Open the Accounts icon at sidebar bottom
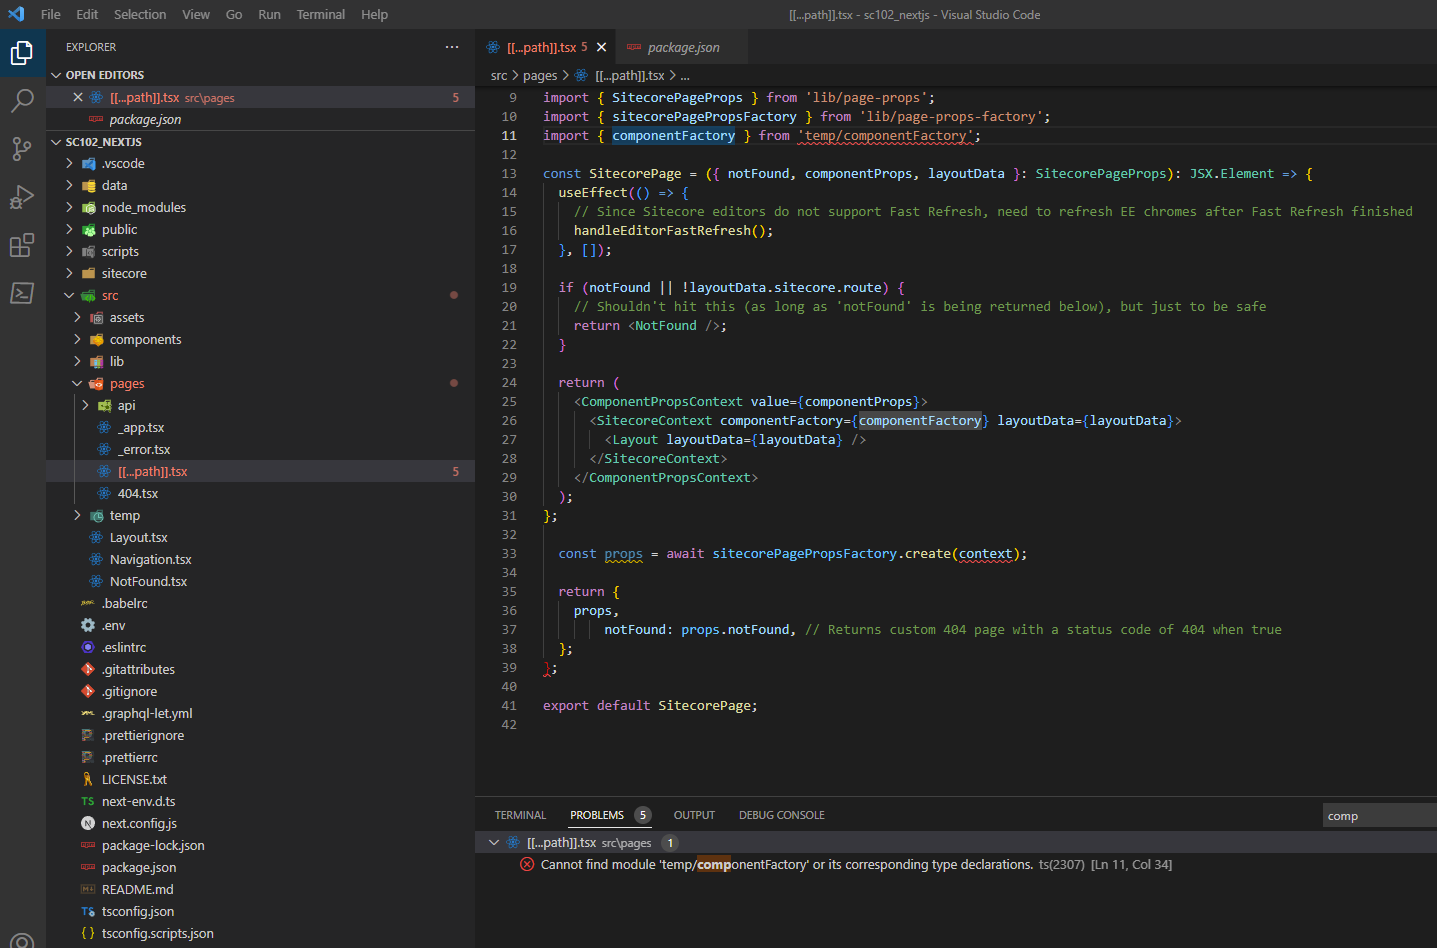The width and height of the screenshot is (1437, 948). [x=22, y=940]
